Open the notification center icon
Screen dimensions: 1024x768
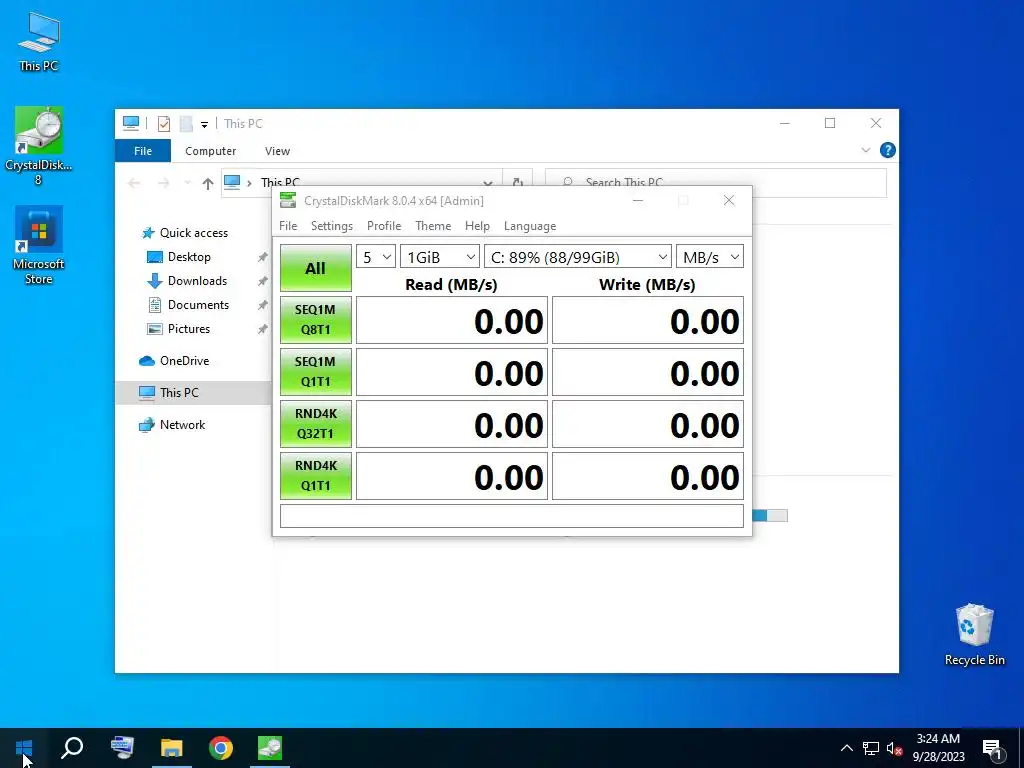993,749
